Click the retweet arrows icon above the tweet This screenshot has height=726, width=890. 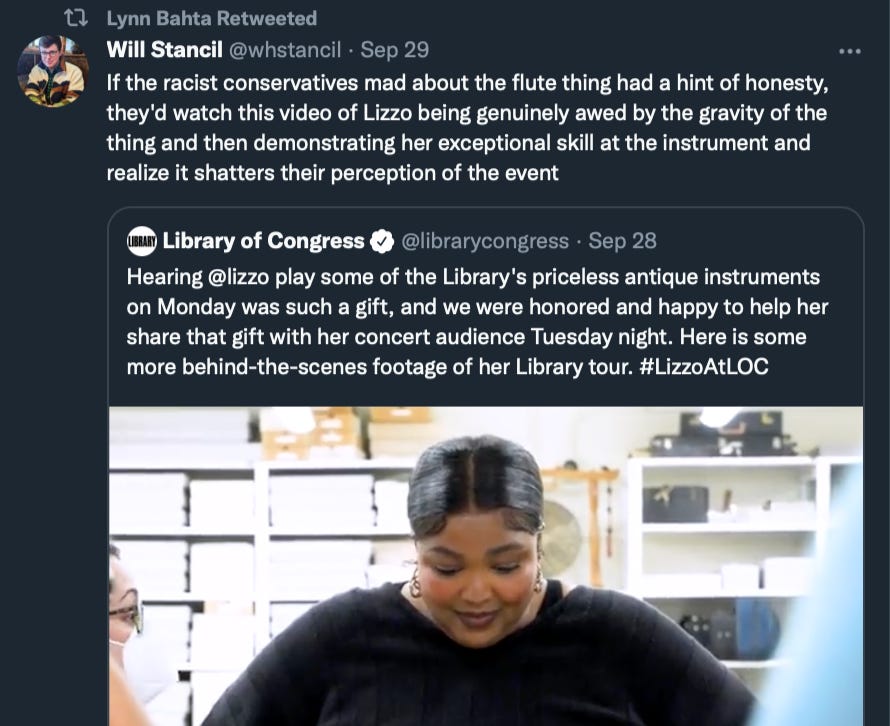(75, 19)
